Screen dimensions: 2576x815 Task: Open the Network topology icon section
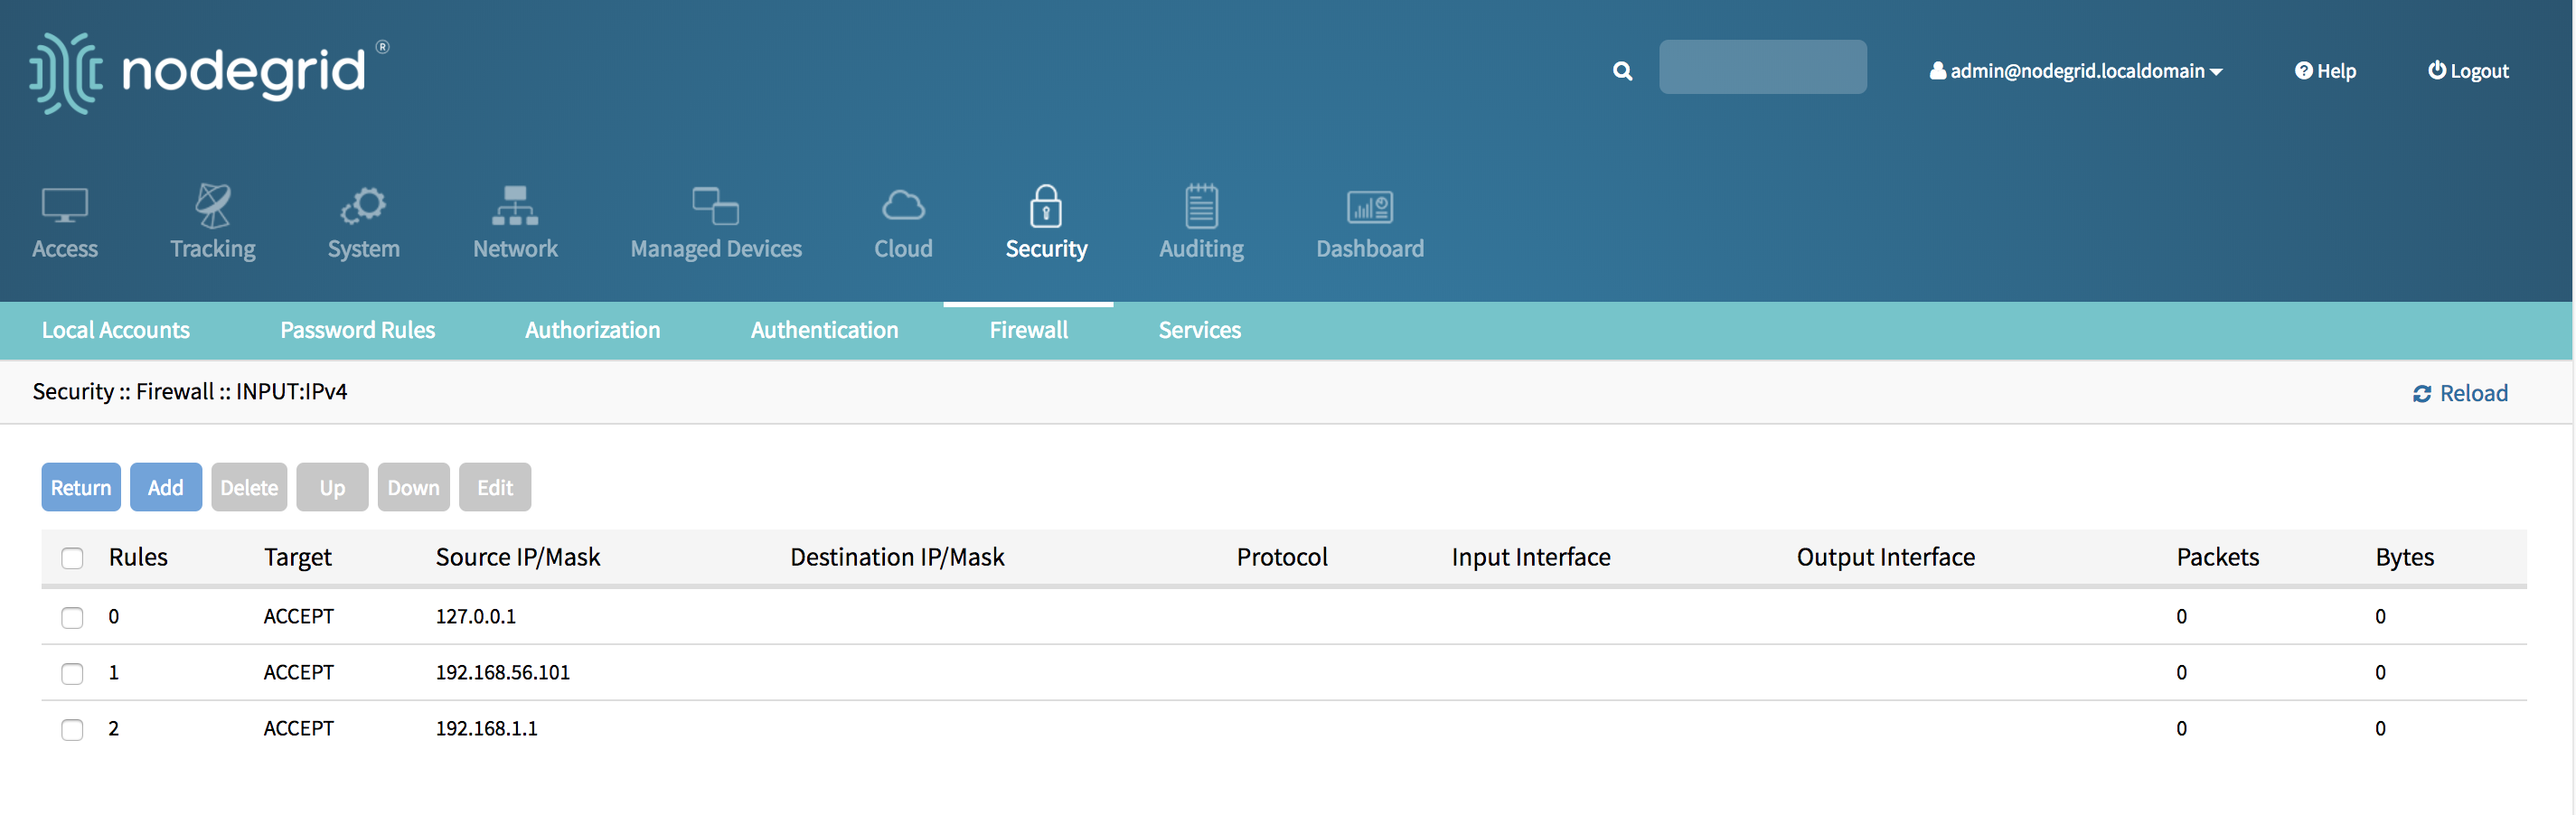coord(515,222)
